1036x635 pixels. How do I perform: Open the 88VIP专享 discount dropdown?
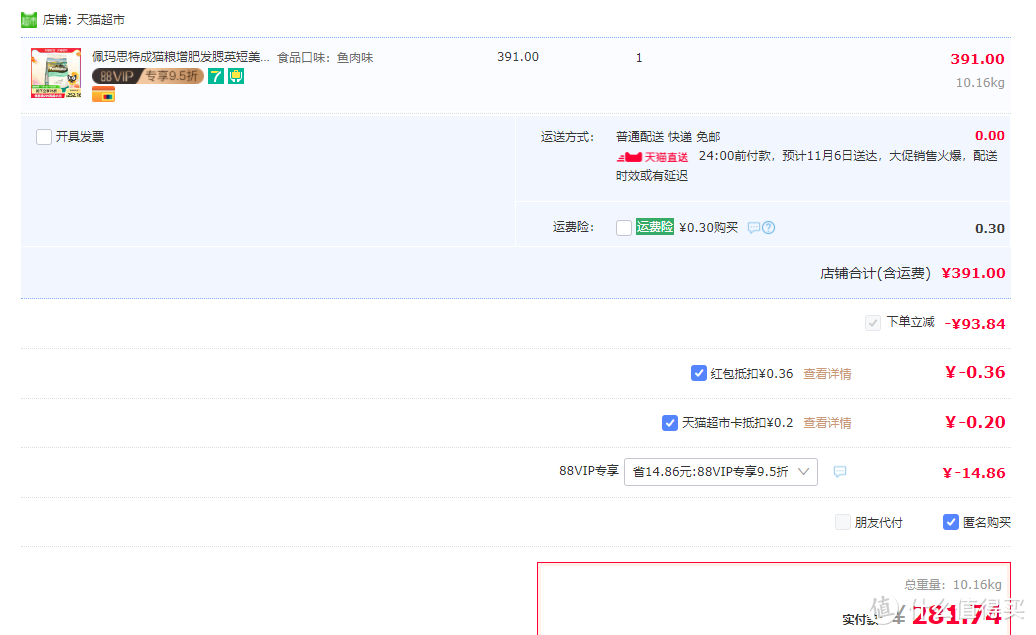[x=720, y=472]
